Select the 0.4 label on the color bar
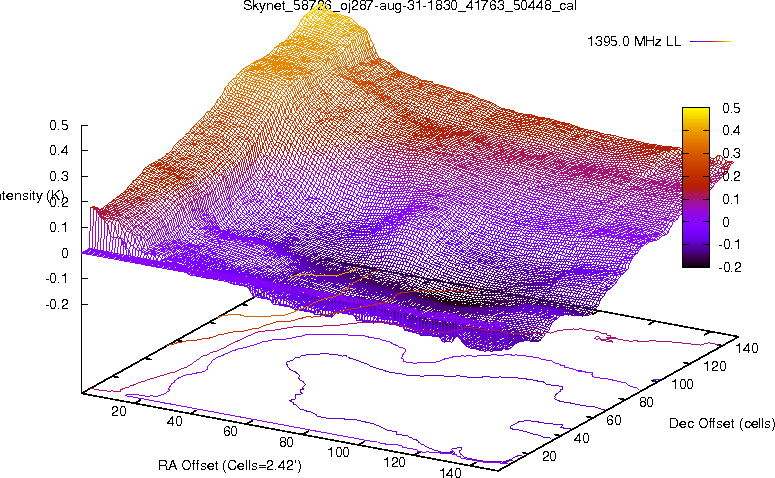Screen dimensions: 775x478 [732, 130]
